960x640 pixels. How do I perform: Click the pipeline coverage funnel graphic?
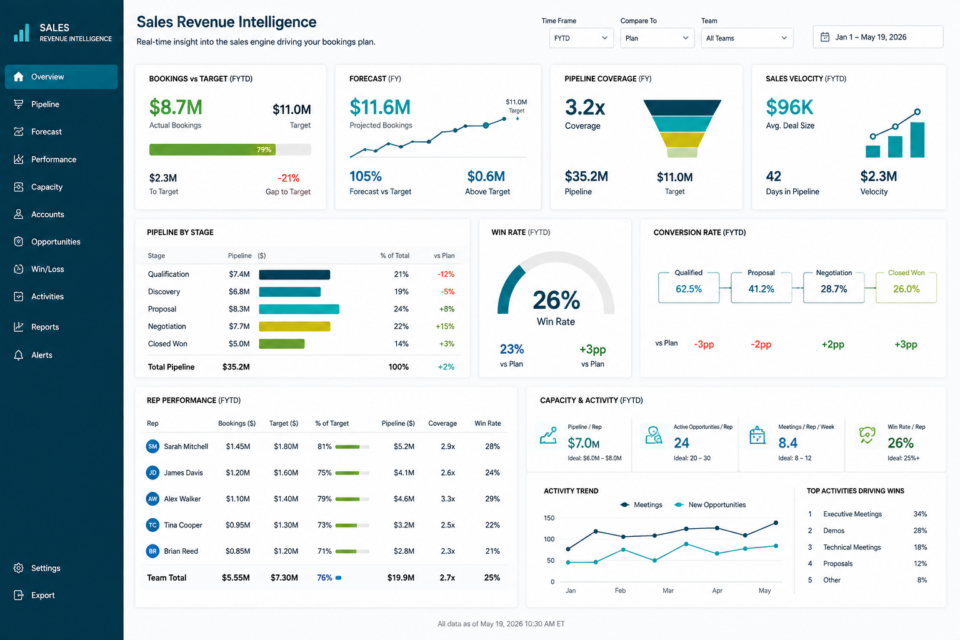tap(682, 129)
